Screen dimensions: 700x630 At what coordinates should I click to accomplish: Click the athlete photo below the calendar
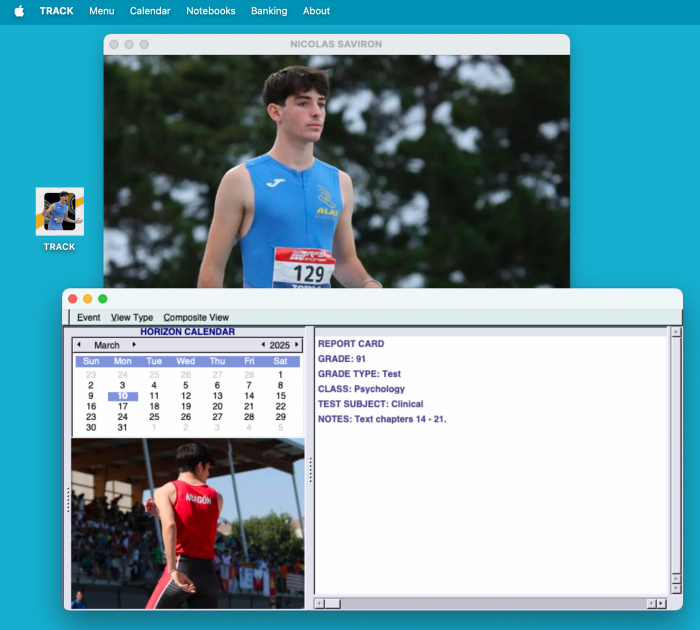188,523
